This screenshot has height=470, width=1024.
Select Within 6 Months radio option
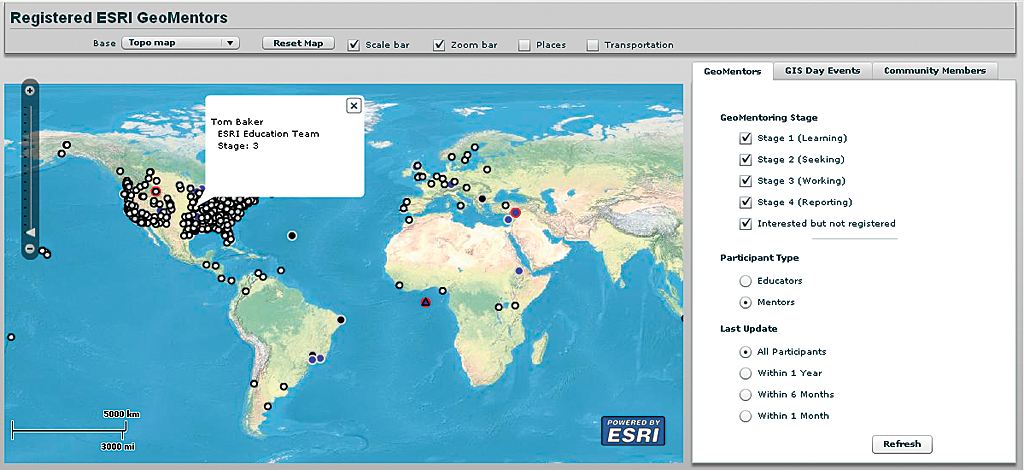click(745, 394)
